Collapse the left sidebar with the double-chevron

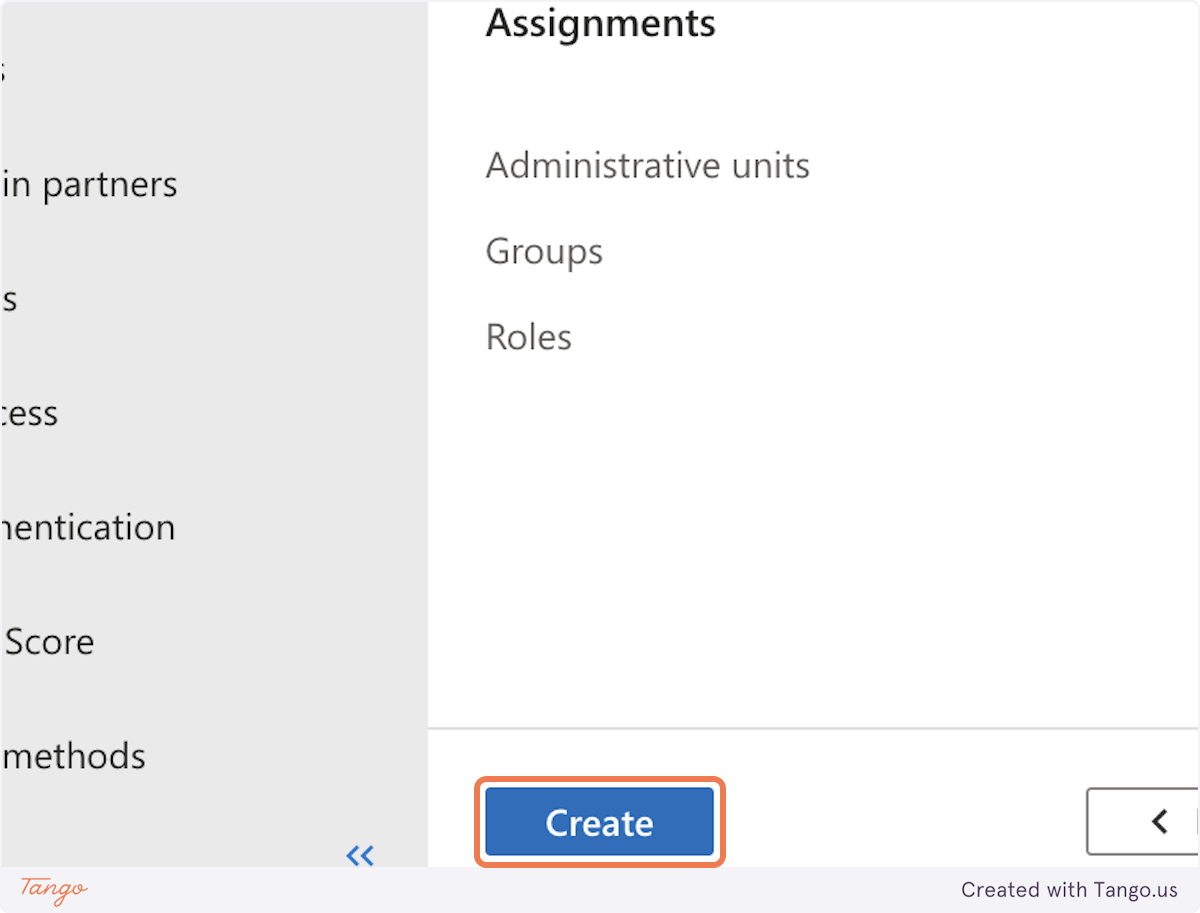(x=360, y=855)
